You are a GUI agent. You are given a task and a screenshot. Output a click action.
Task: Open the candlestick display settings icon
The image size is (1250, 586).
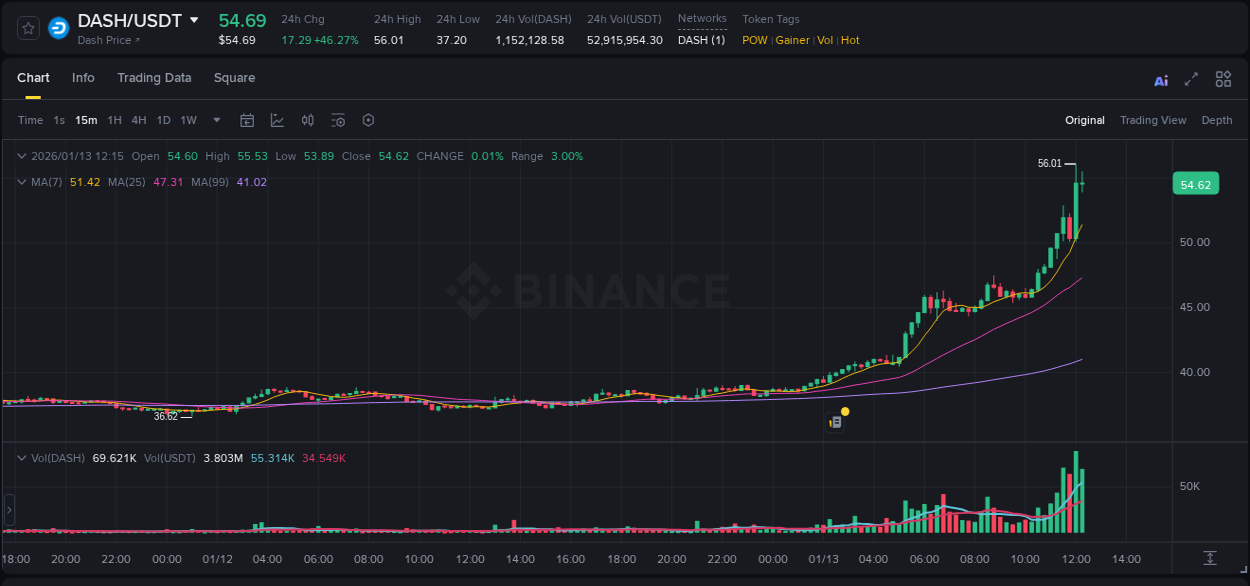coord(307,120)
